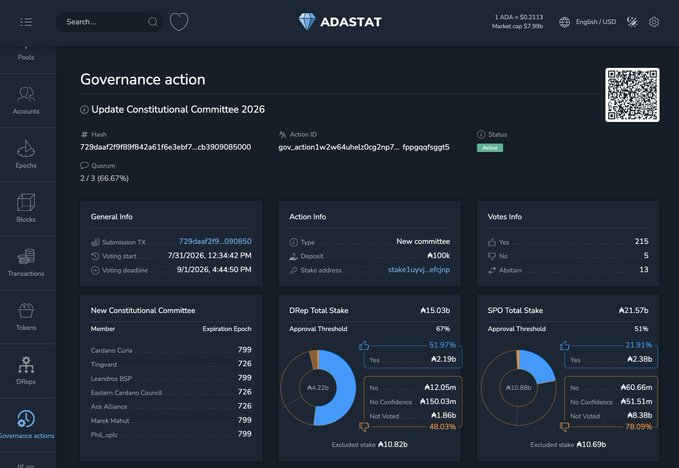The height and width of the screenshot is (468, 679).
Task: Click the ₳4.22b center of DRep chart
Action: tap(318, 387)
